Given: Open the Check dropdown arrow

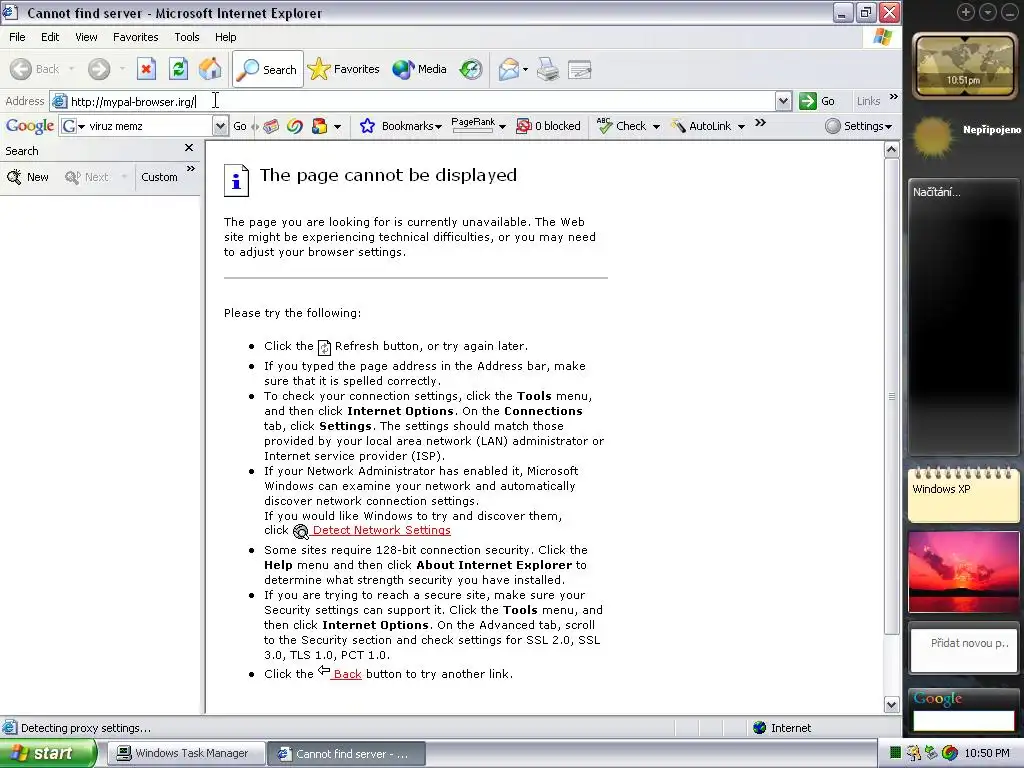Looking at the screenshot, I should (656, 127).
